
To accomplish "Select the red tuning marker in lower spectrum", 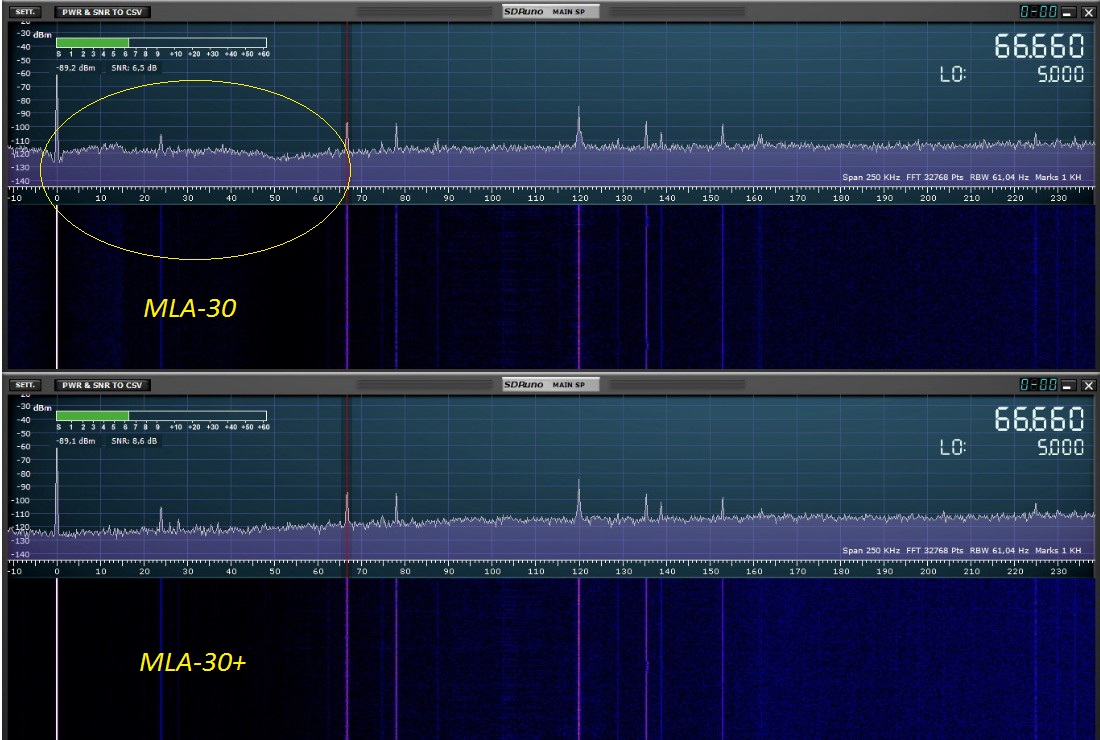I will pyautogui.click(x=347, y=478).
